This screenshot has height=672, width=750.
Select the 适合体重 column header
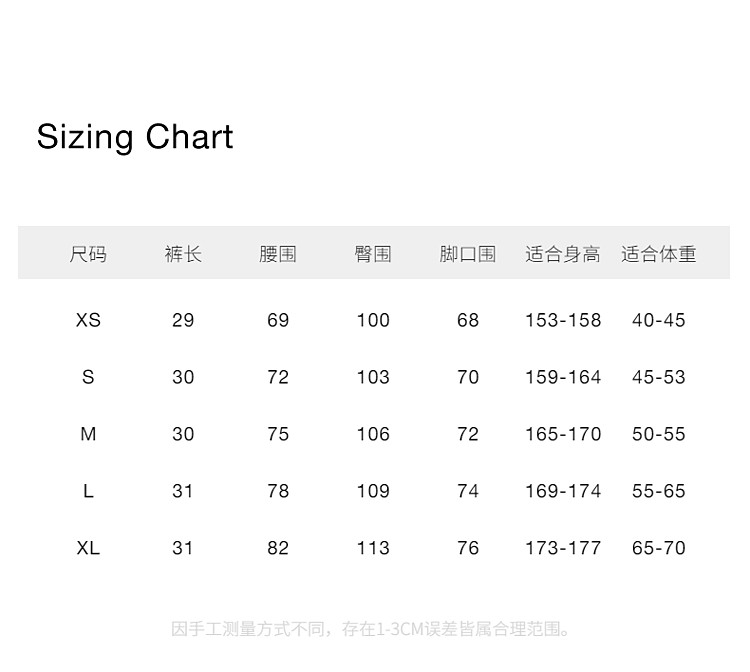click(x=659, y=254)
